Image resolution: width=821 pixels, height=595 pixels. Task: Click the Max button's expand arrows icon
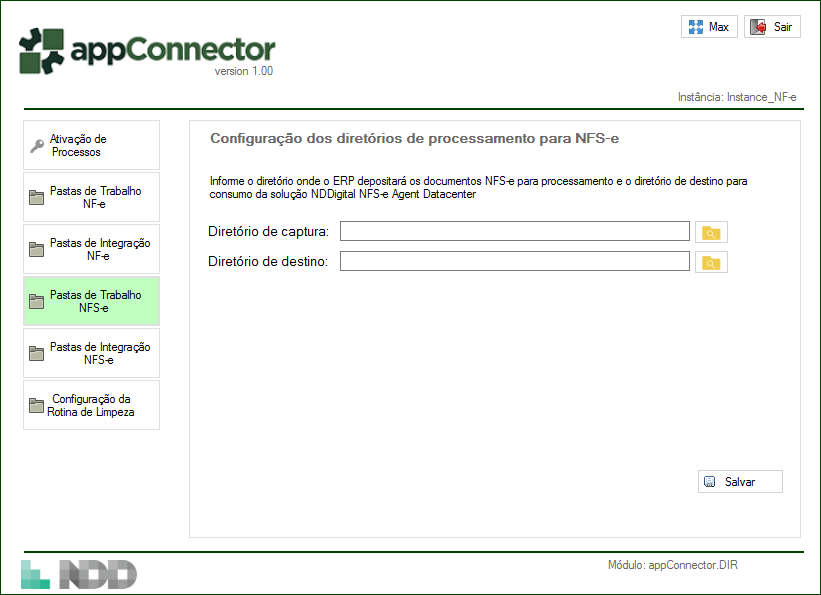point(696,27)
